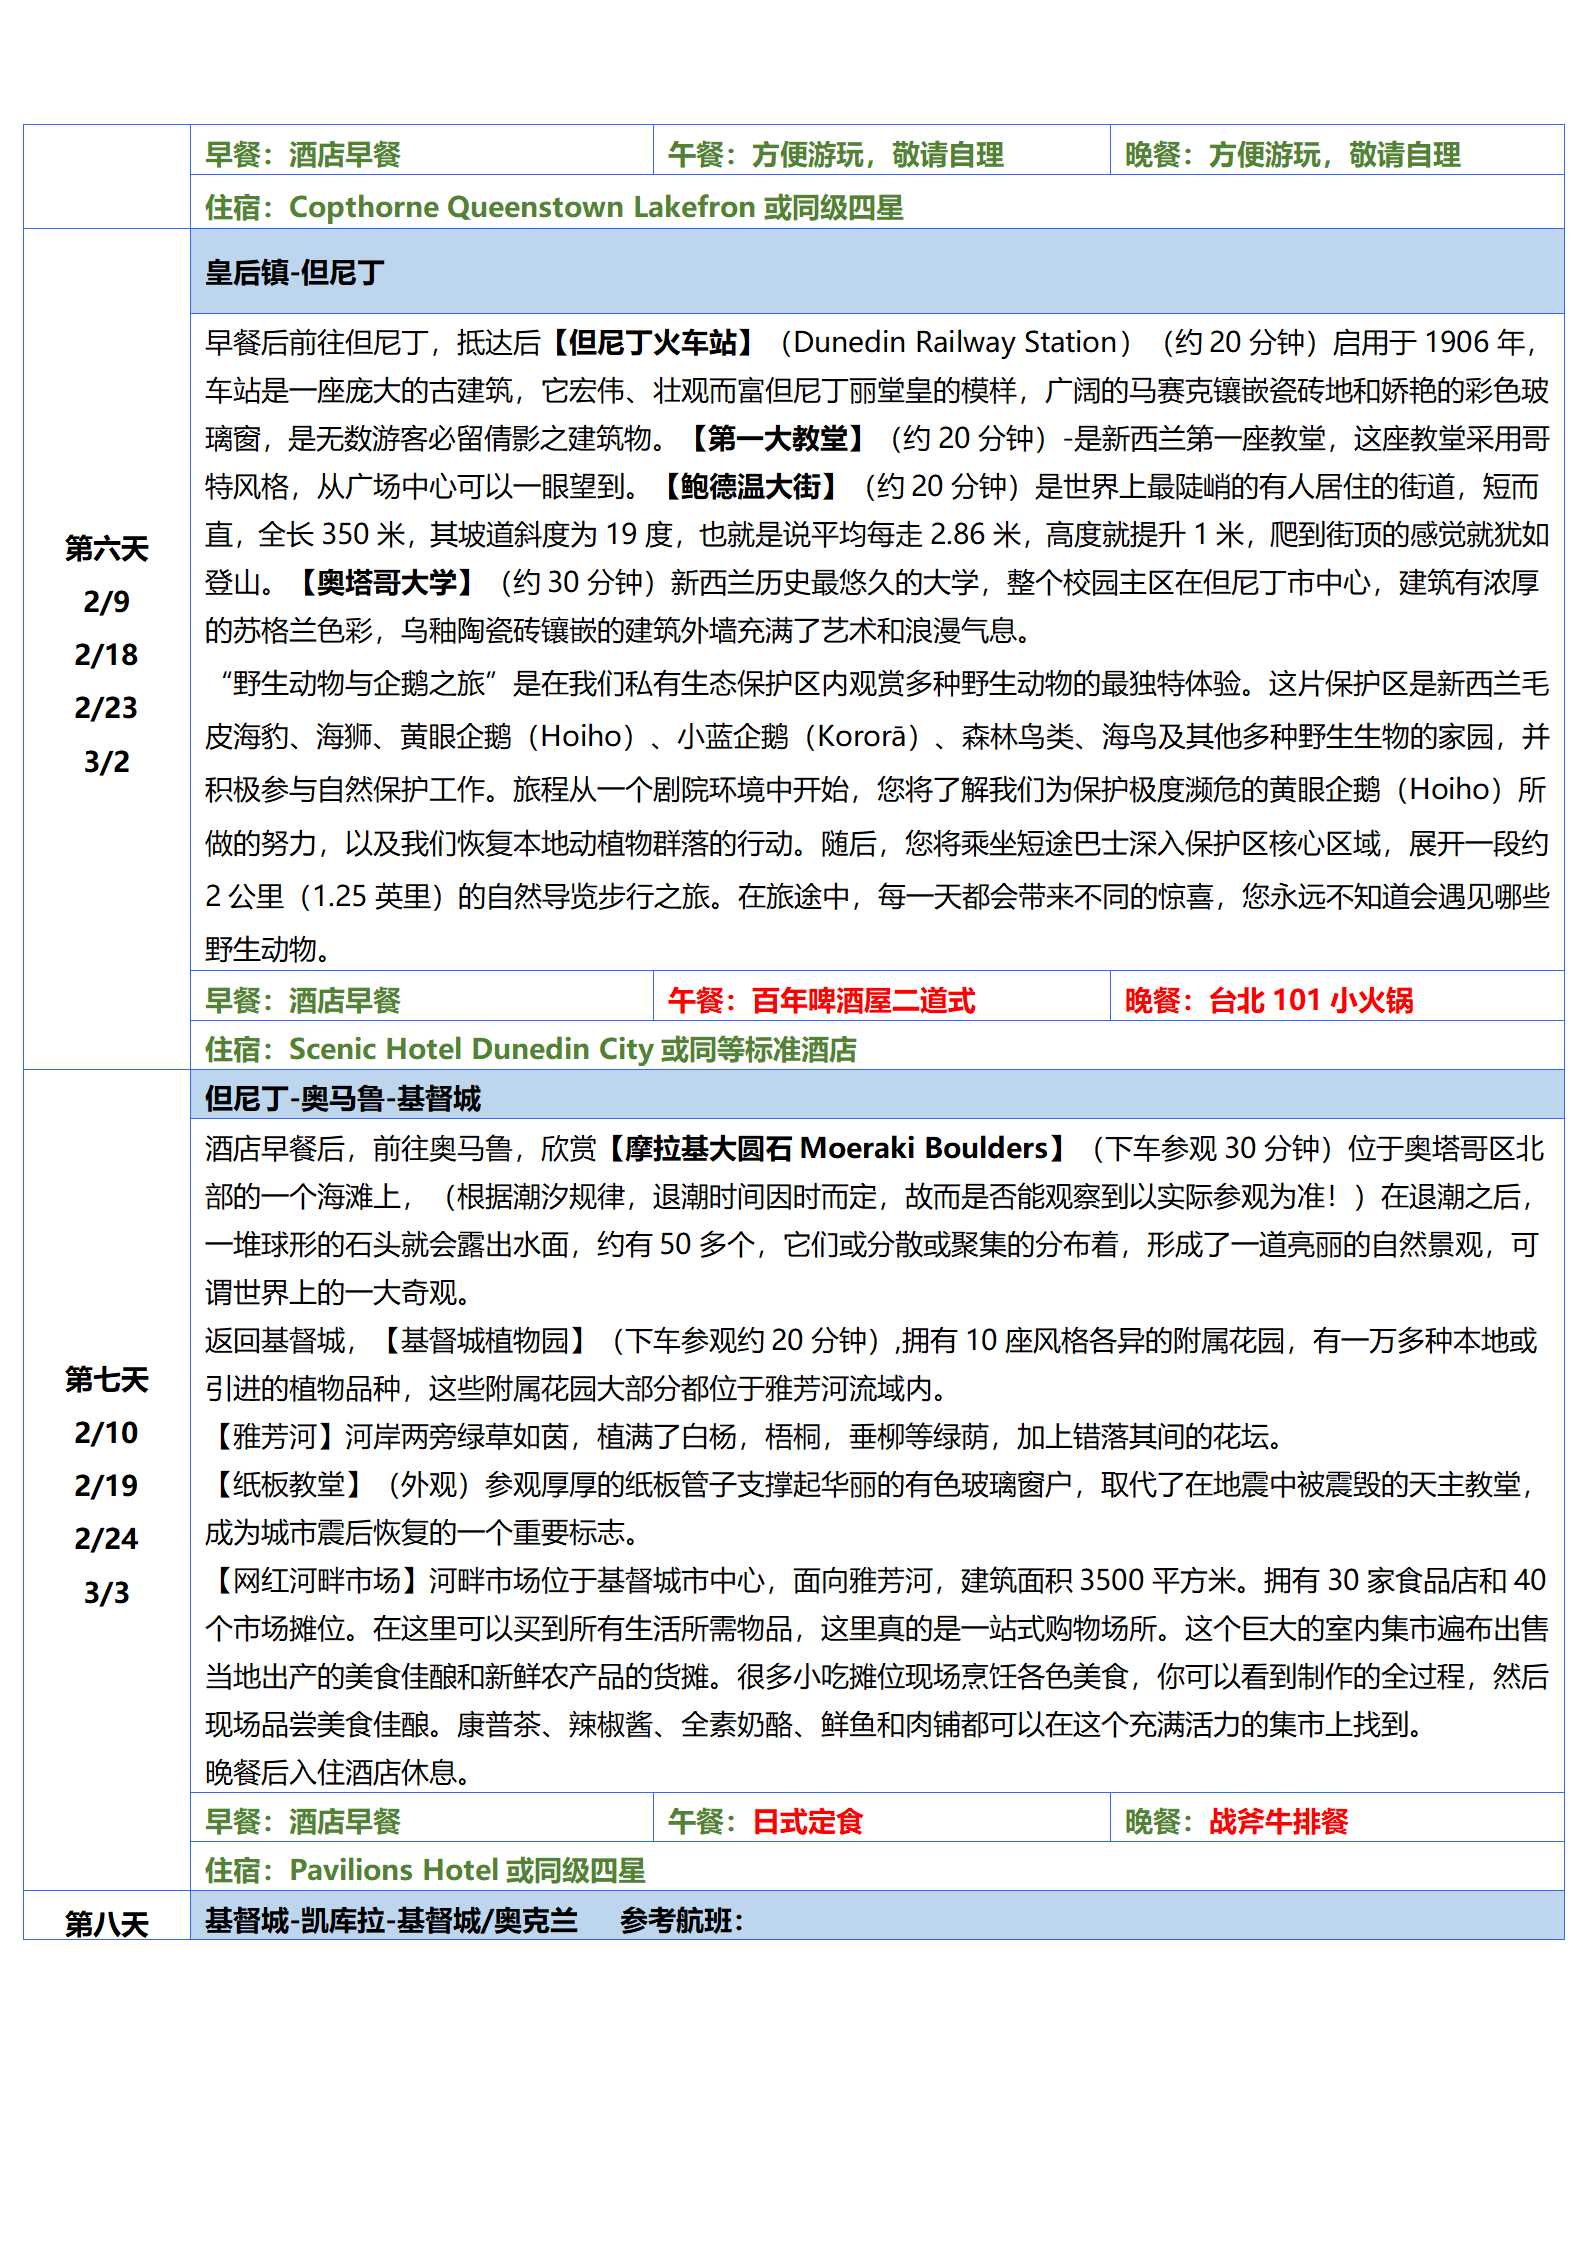Click the 第七天 day label
1587x2245 pixels.
(106, 1379)
